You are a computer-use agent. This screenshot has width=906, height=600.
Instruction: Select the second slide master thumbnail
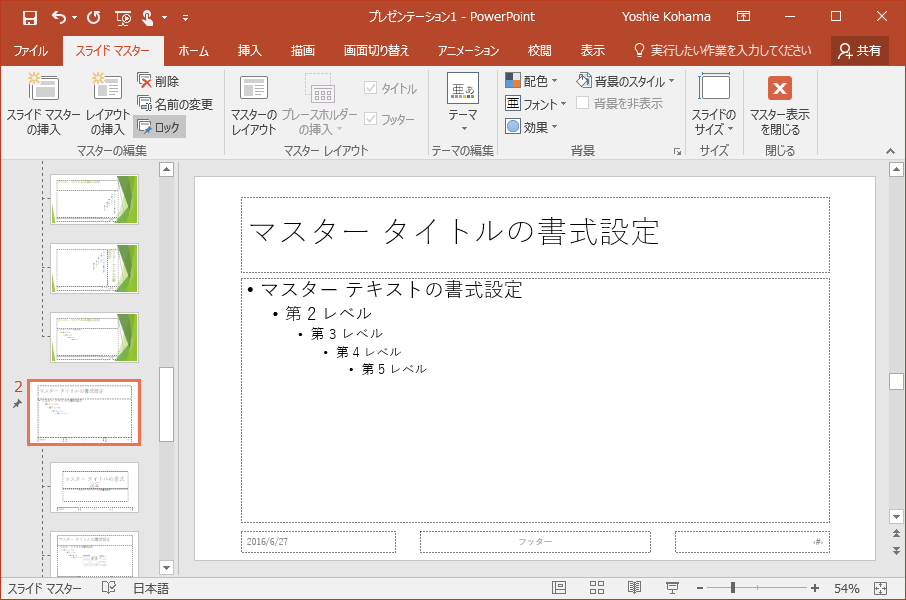84,412
